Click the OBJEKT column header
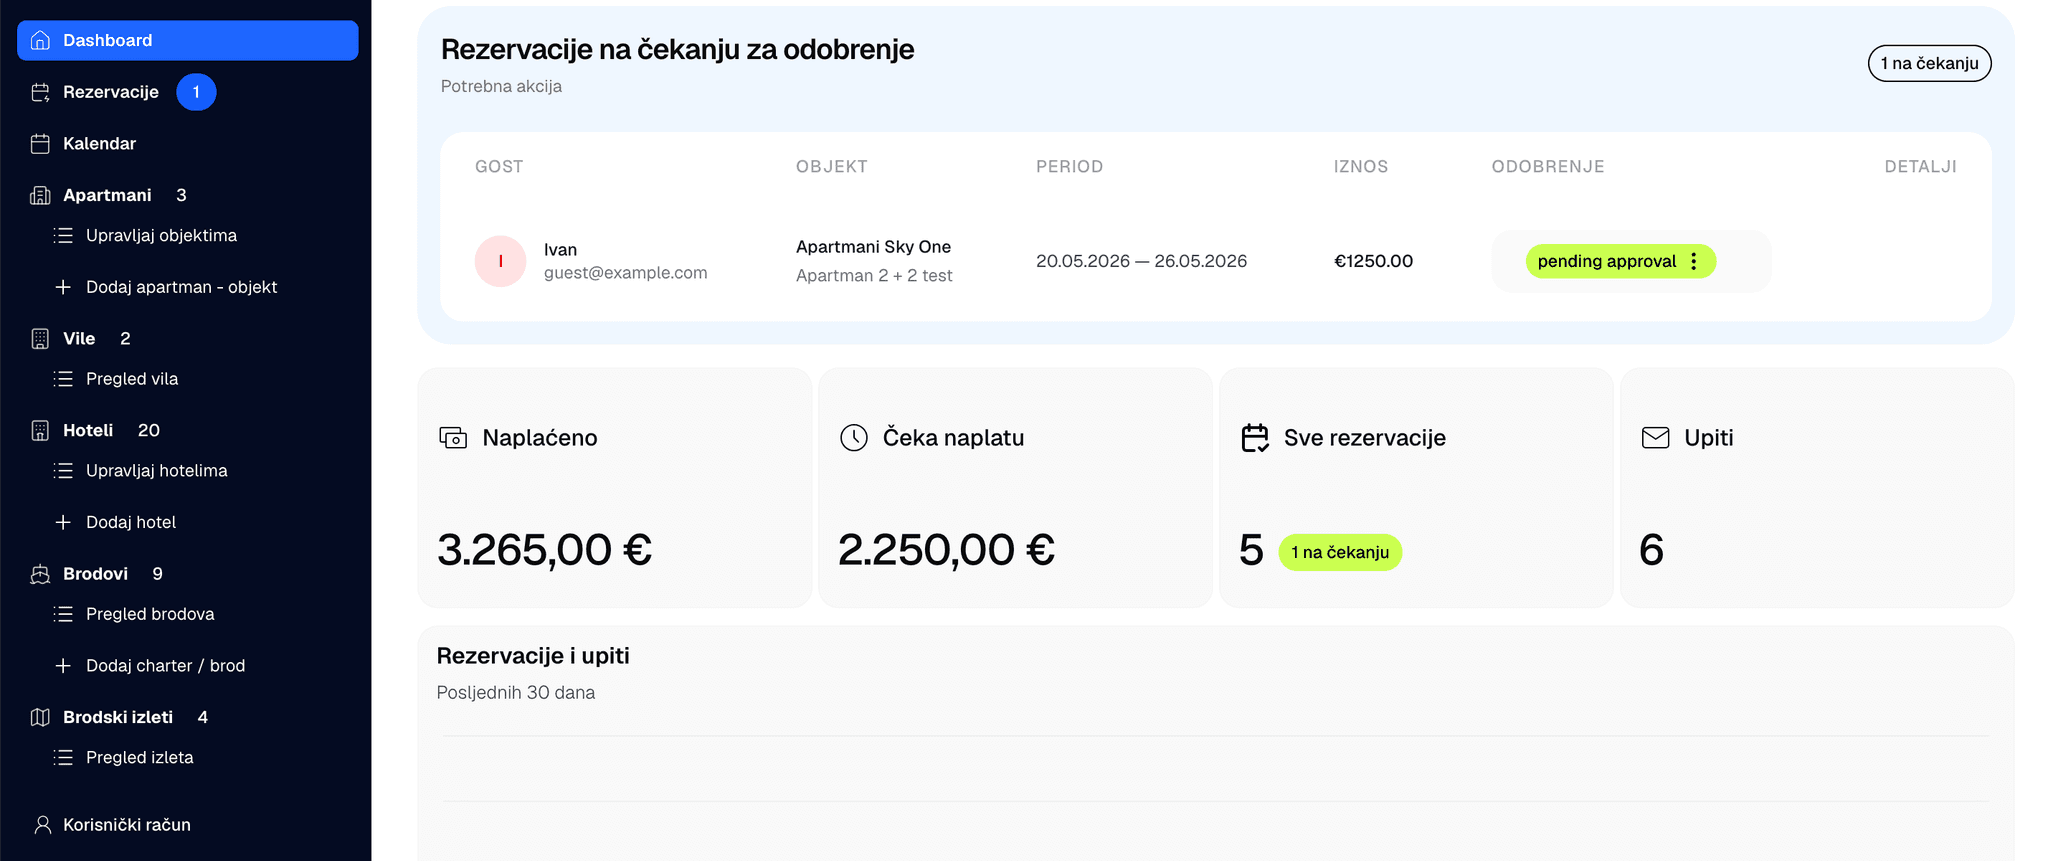 pyautogui.click(x=832, y=166)
